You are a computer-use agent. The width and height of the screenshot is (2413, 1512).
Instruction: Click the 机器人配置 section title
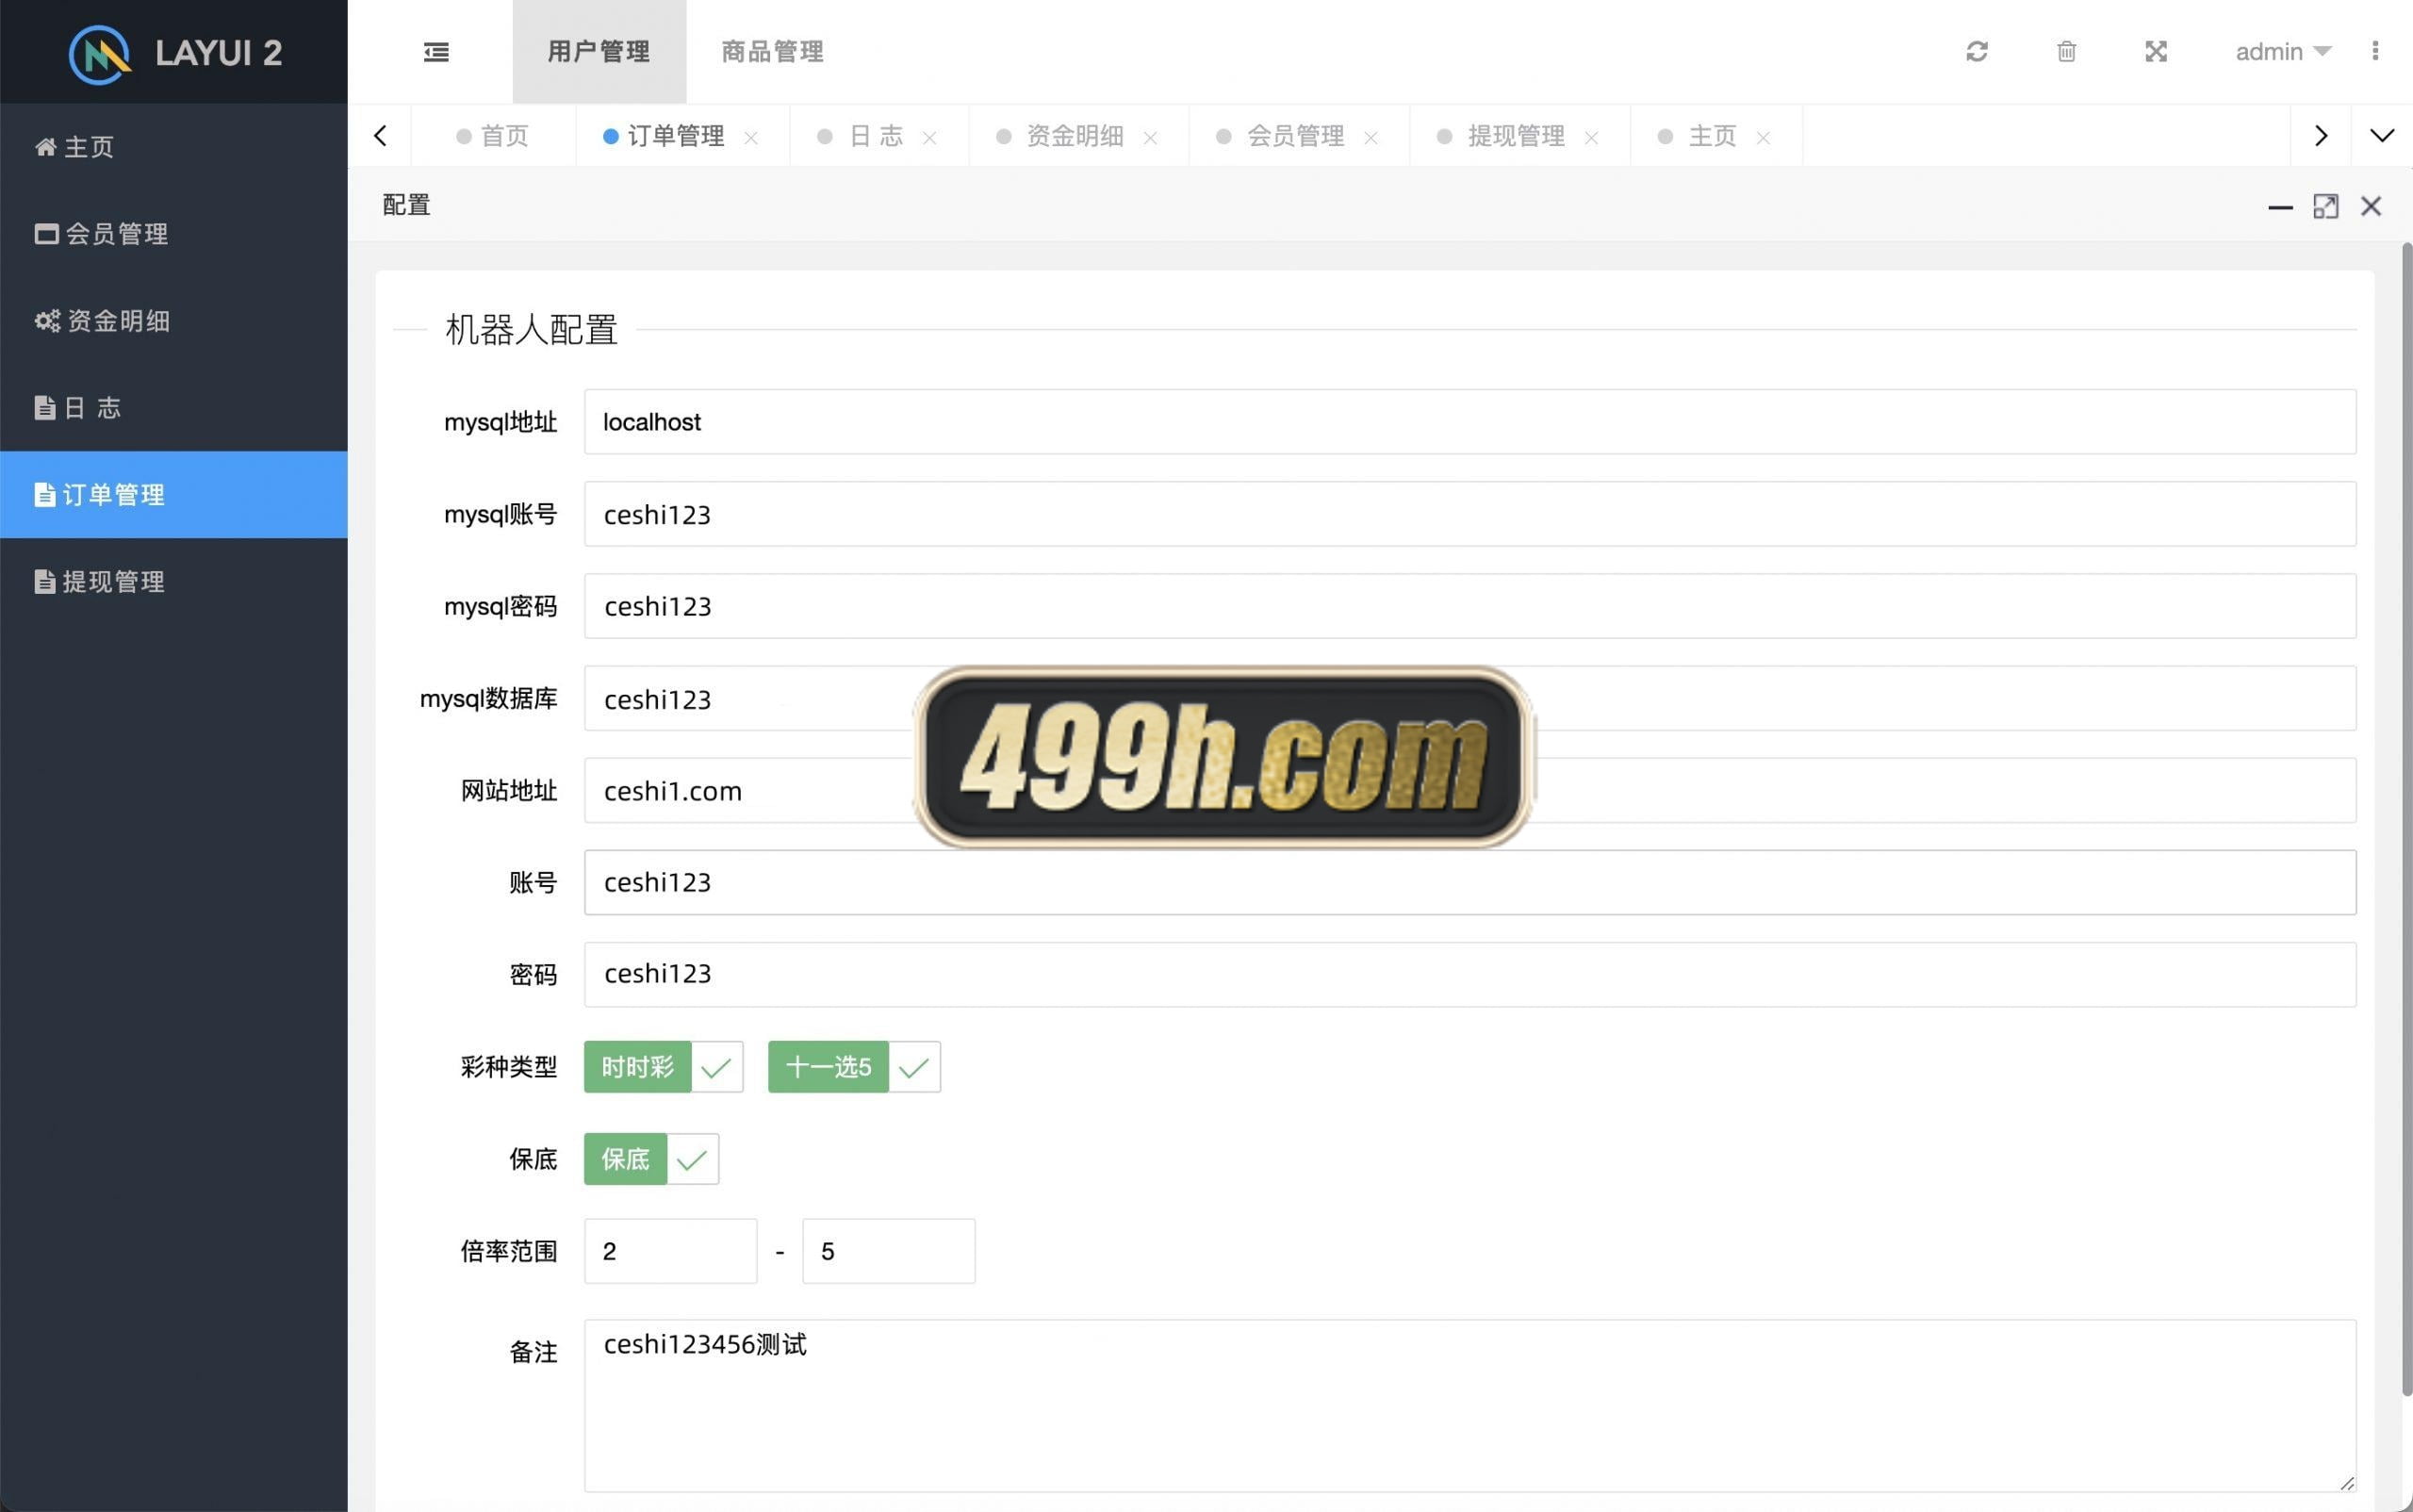531,330
